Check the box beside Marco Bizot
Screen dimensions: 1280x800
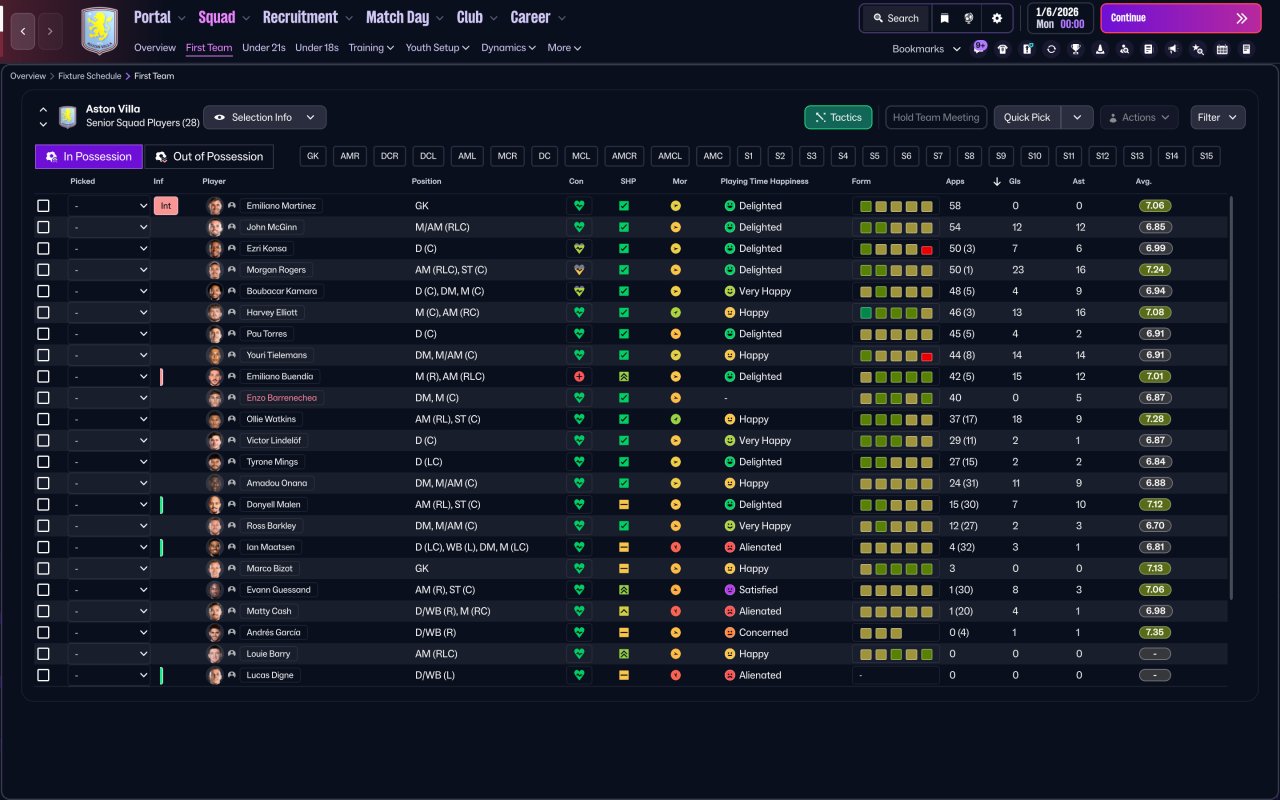(x=43, y=569)
